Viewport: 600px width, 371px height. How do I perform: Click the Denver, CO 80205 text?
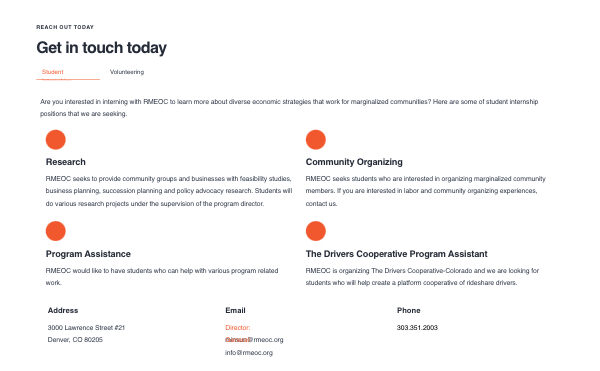[75, 340]
